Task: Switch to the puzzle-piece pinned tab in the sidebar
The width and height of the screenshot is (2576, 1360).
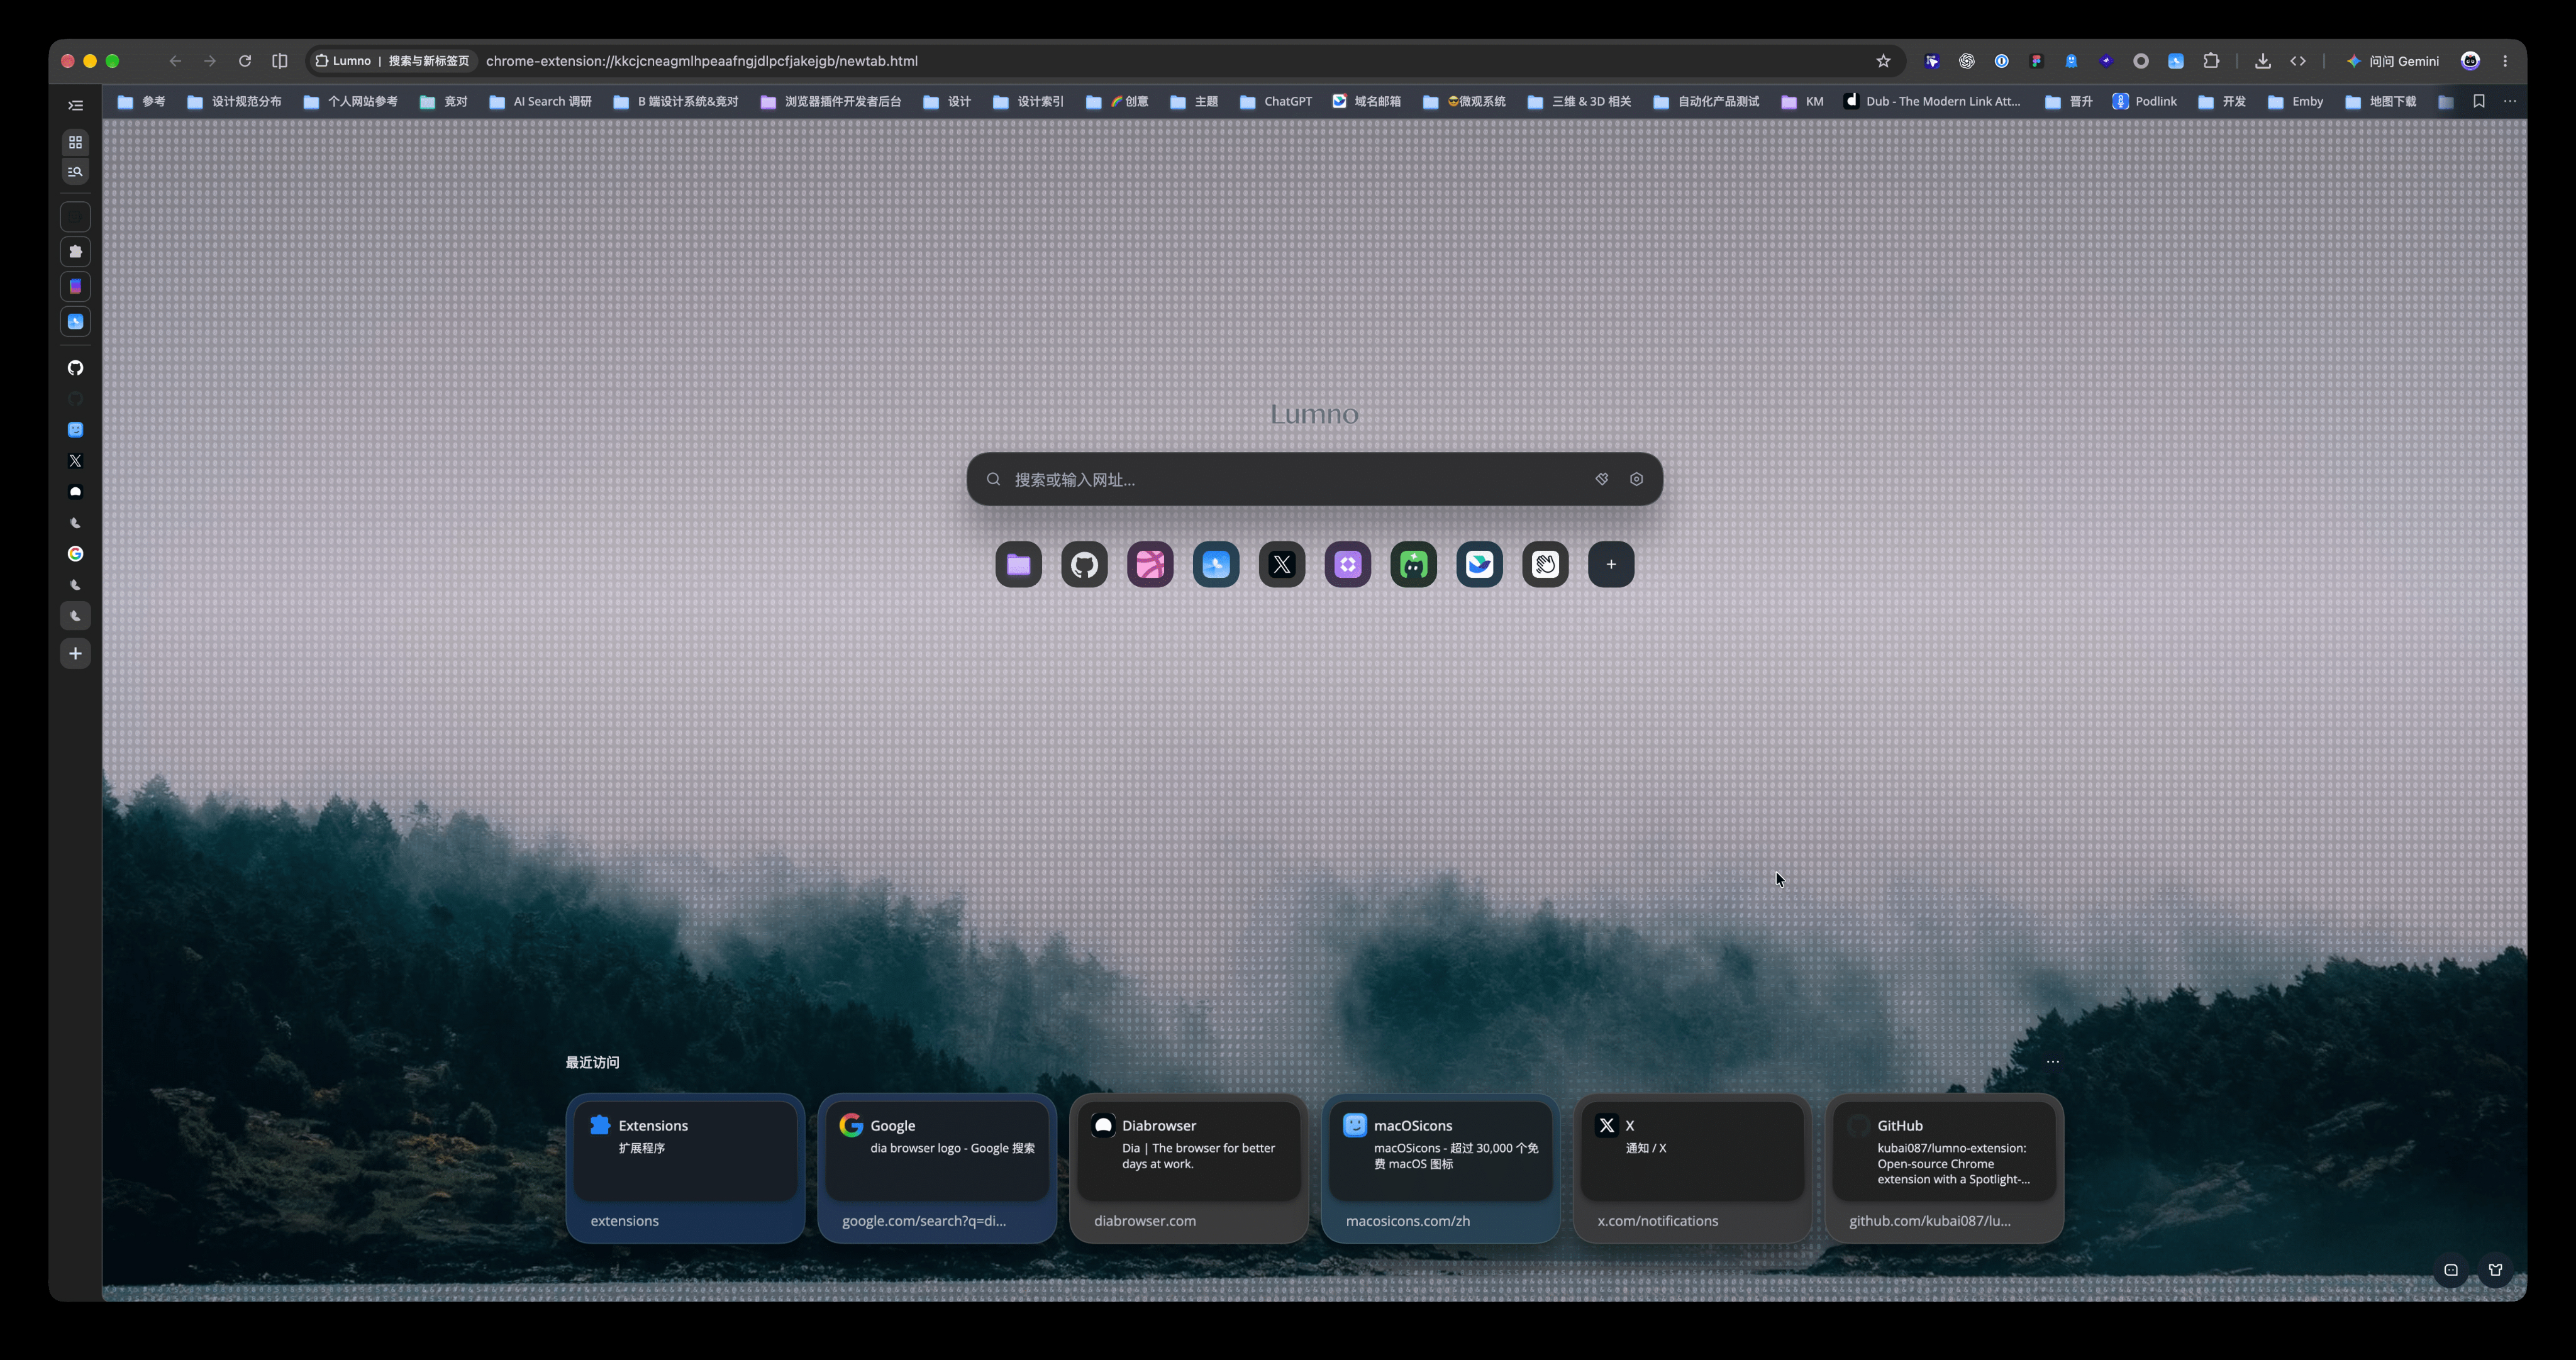Action: click(x=75, y=252)
